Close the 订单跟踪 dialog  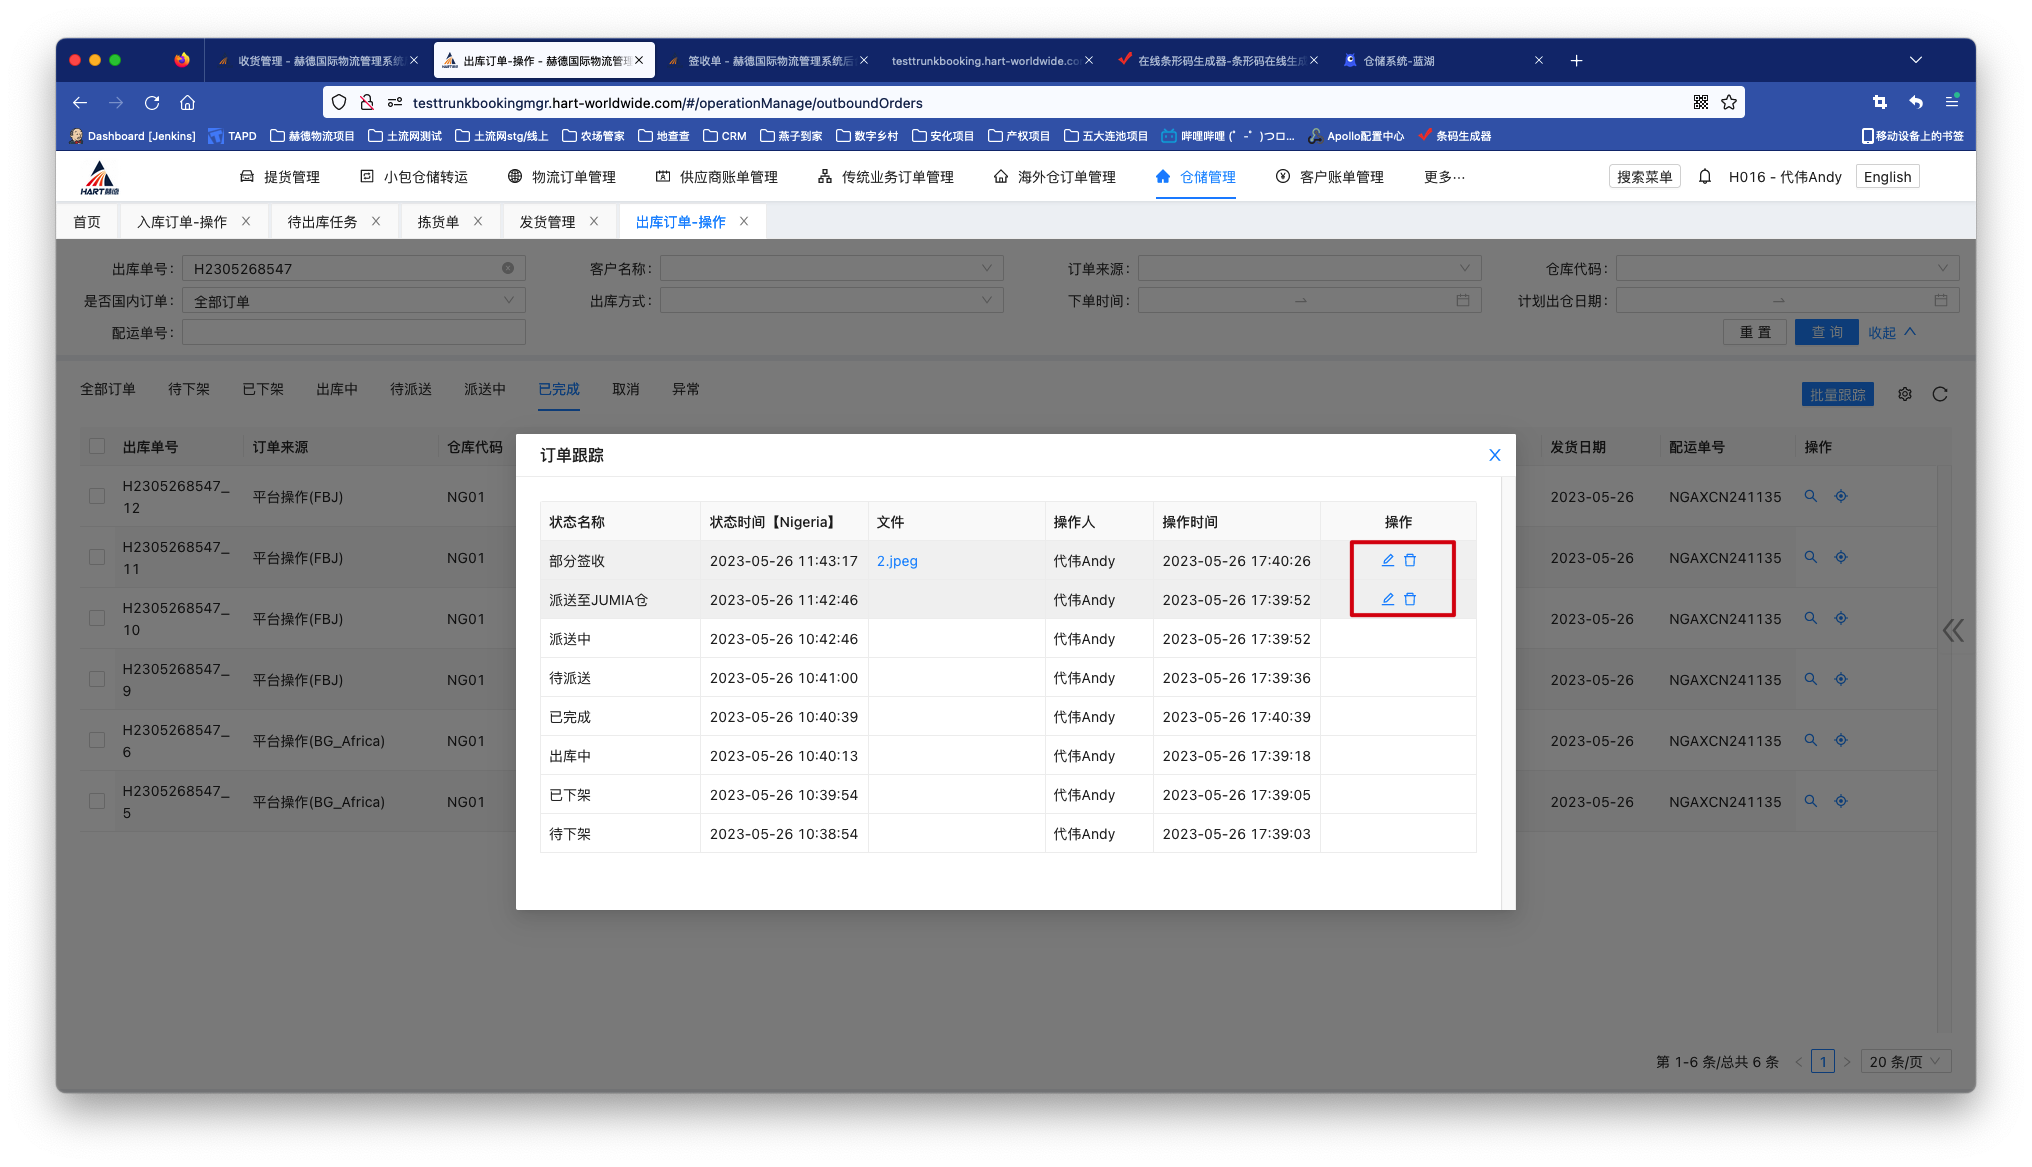click(x=1495, y=455)
